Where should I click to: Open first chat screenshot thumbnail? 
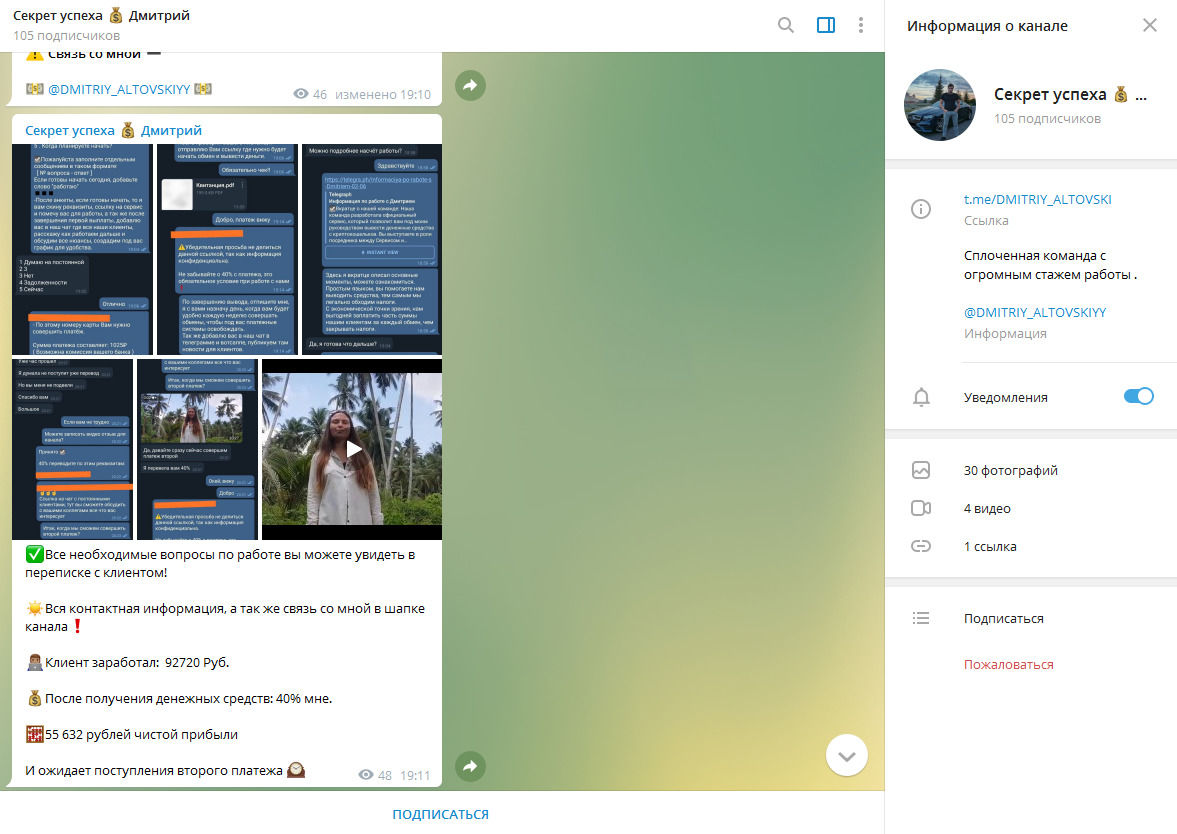pos(83,249)
